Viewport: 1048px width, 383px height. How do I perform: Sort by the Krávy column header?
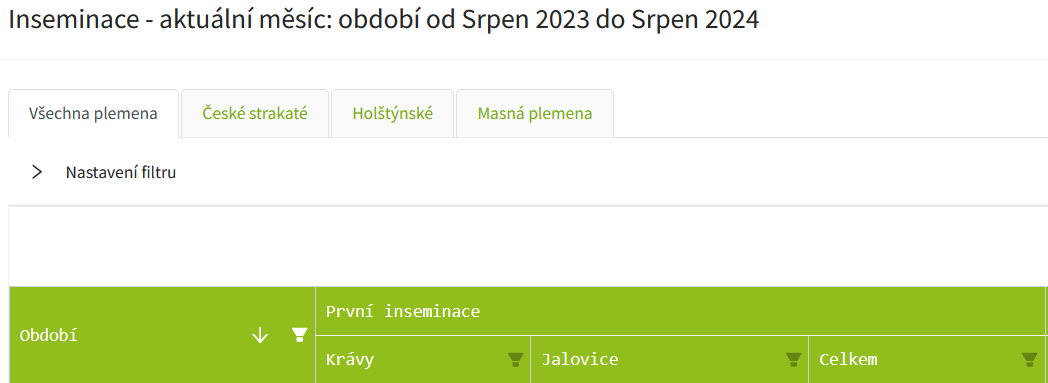point(350,360)
